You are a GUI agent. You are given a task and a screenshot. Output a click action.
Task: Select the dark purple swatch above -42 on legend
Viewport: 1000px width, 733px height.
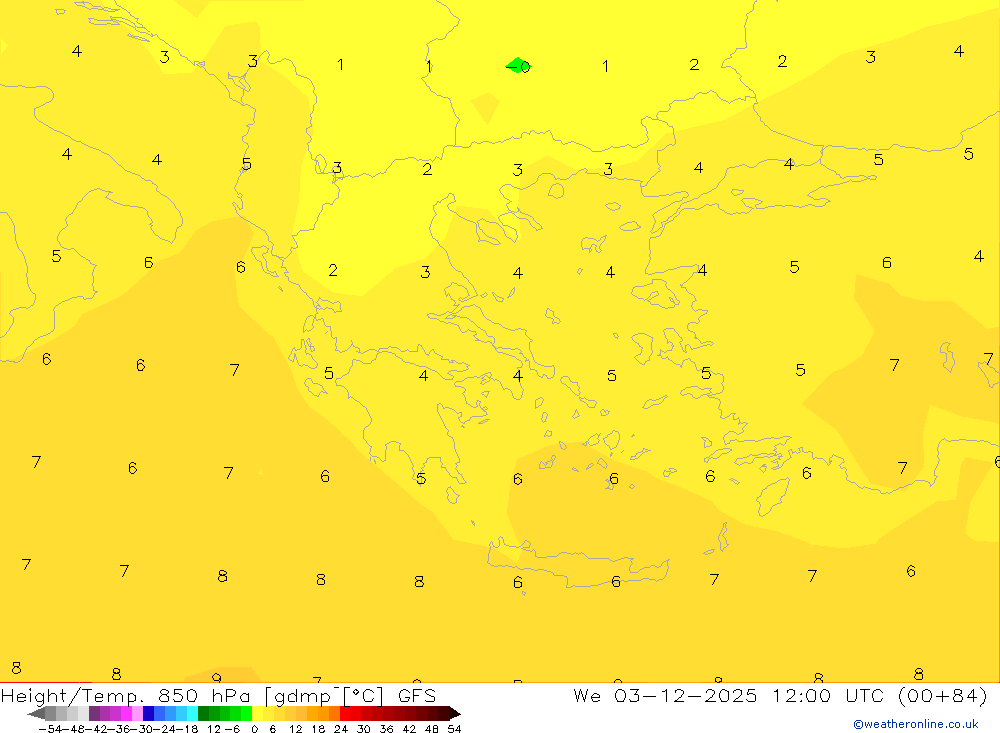[x=94, y=713]
